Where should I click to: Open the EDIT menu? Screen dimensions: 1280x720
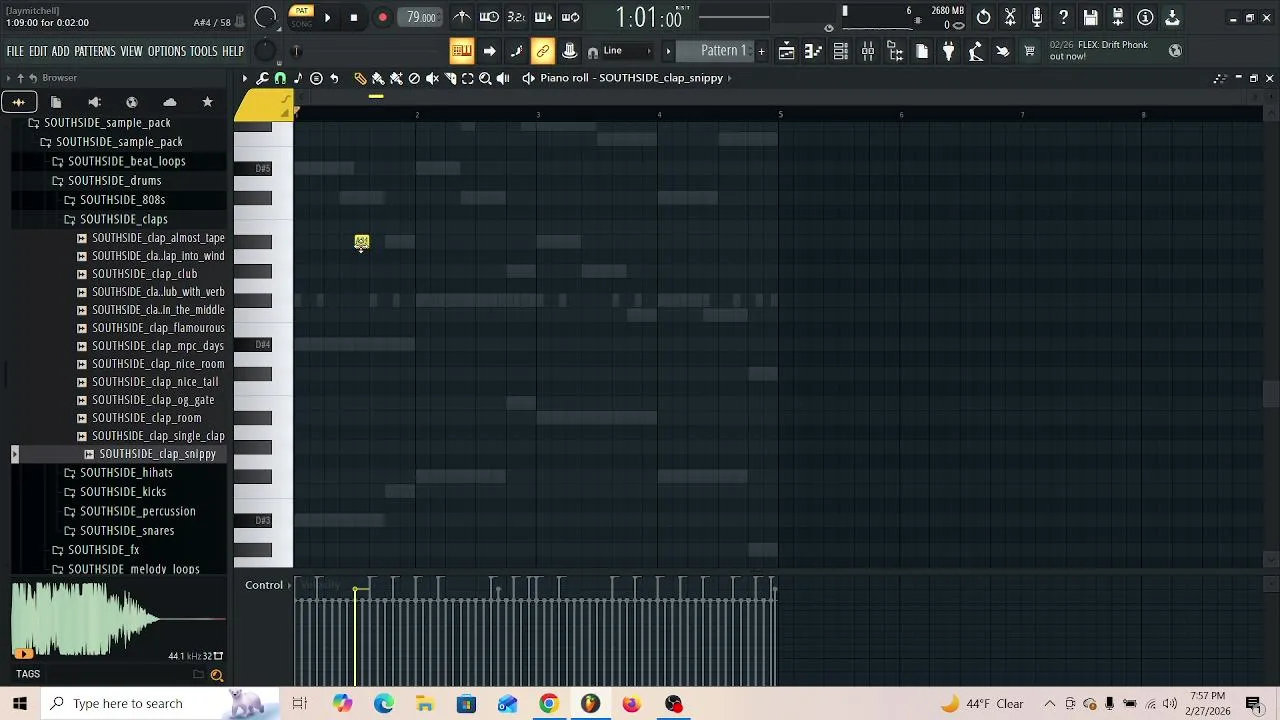pyautogui.click(x=38, y=51)
